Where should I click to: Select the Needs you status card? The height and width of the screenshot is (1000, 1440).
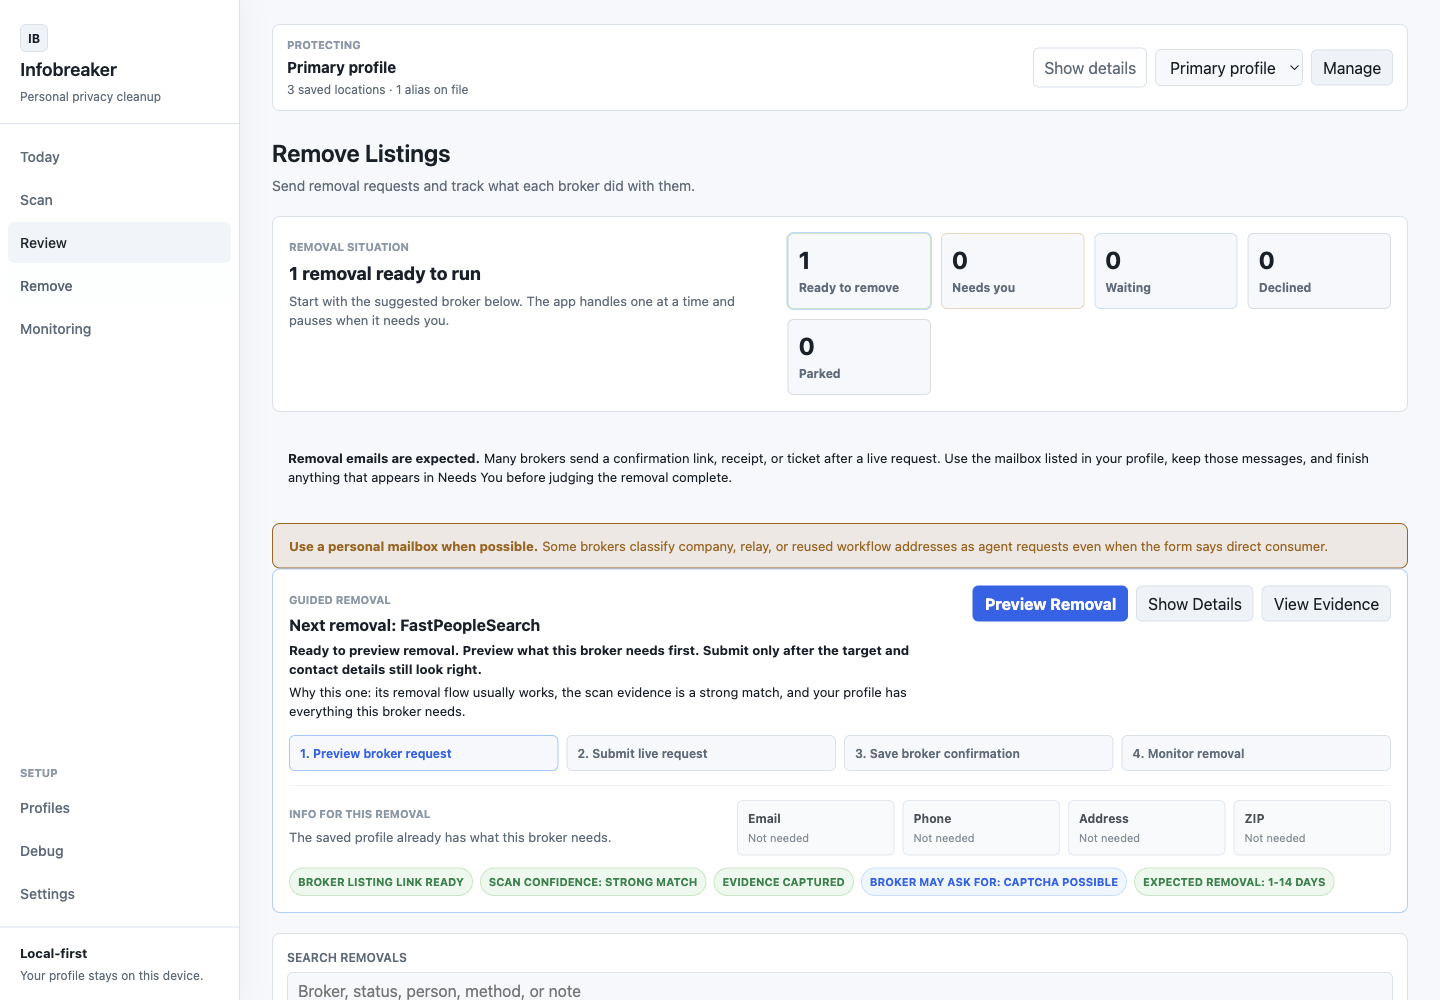tap(1012, 271)
